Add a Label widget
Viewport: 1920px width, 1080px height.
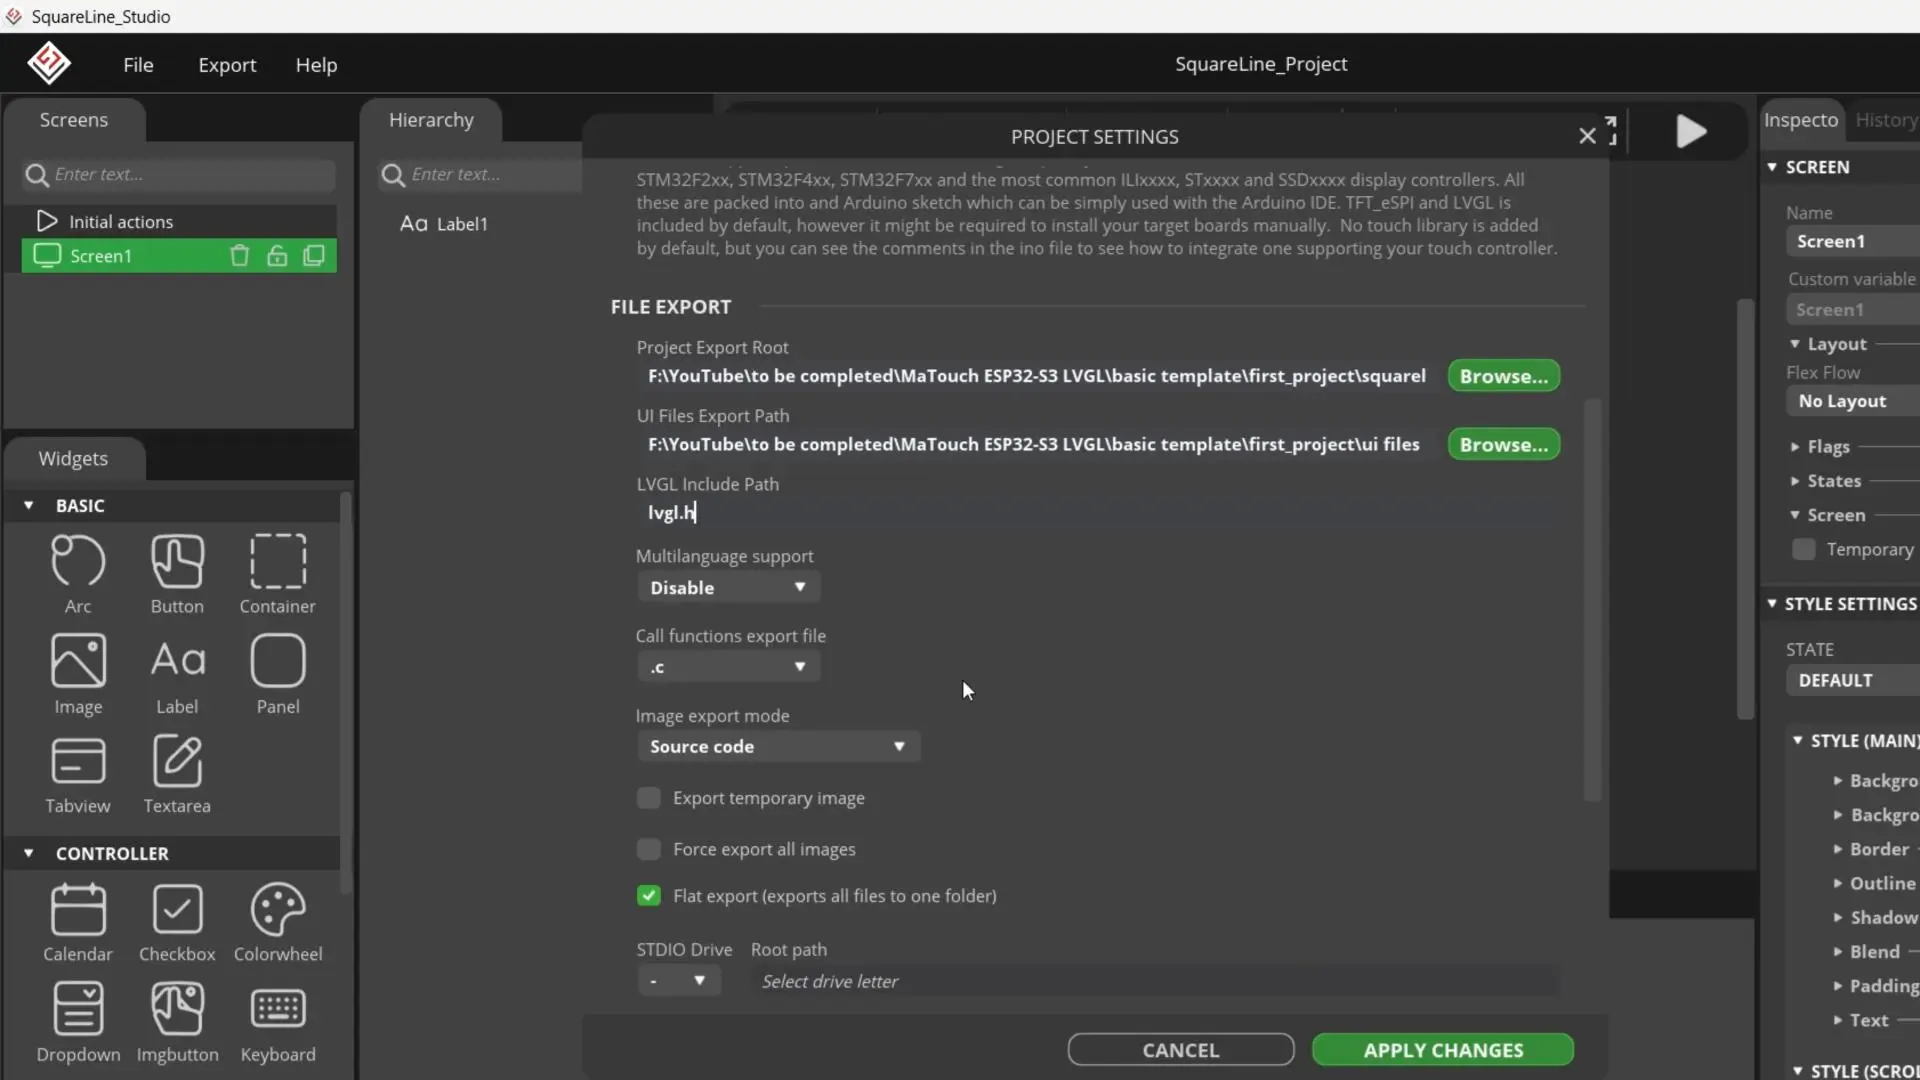click(x=177, y=674)
